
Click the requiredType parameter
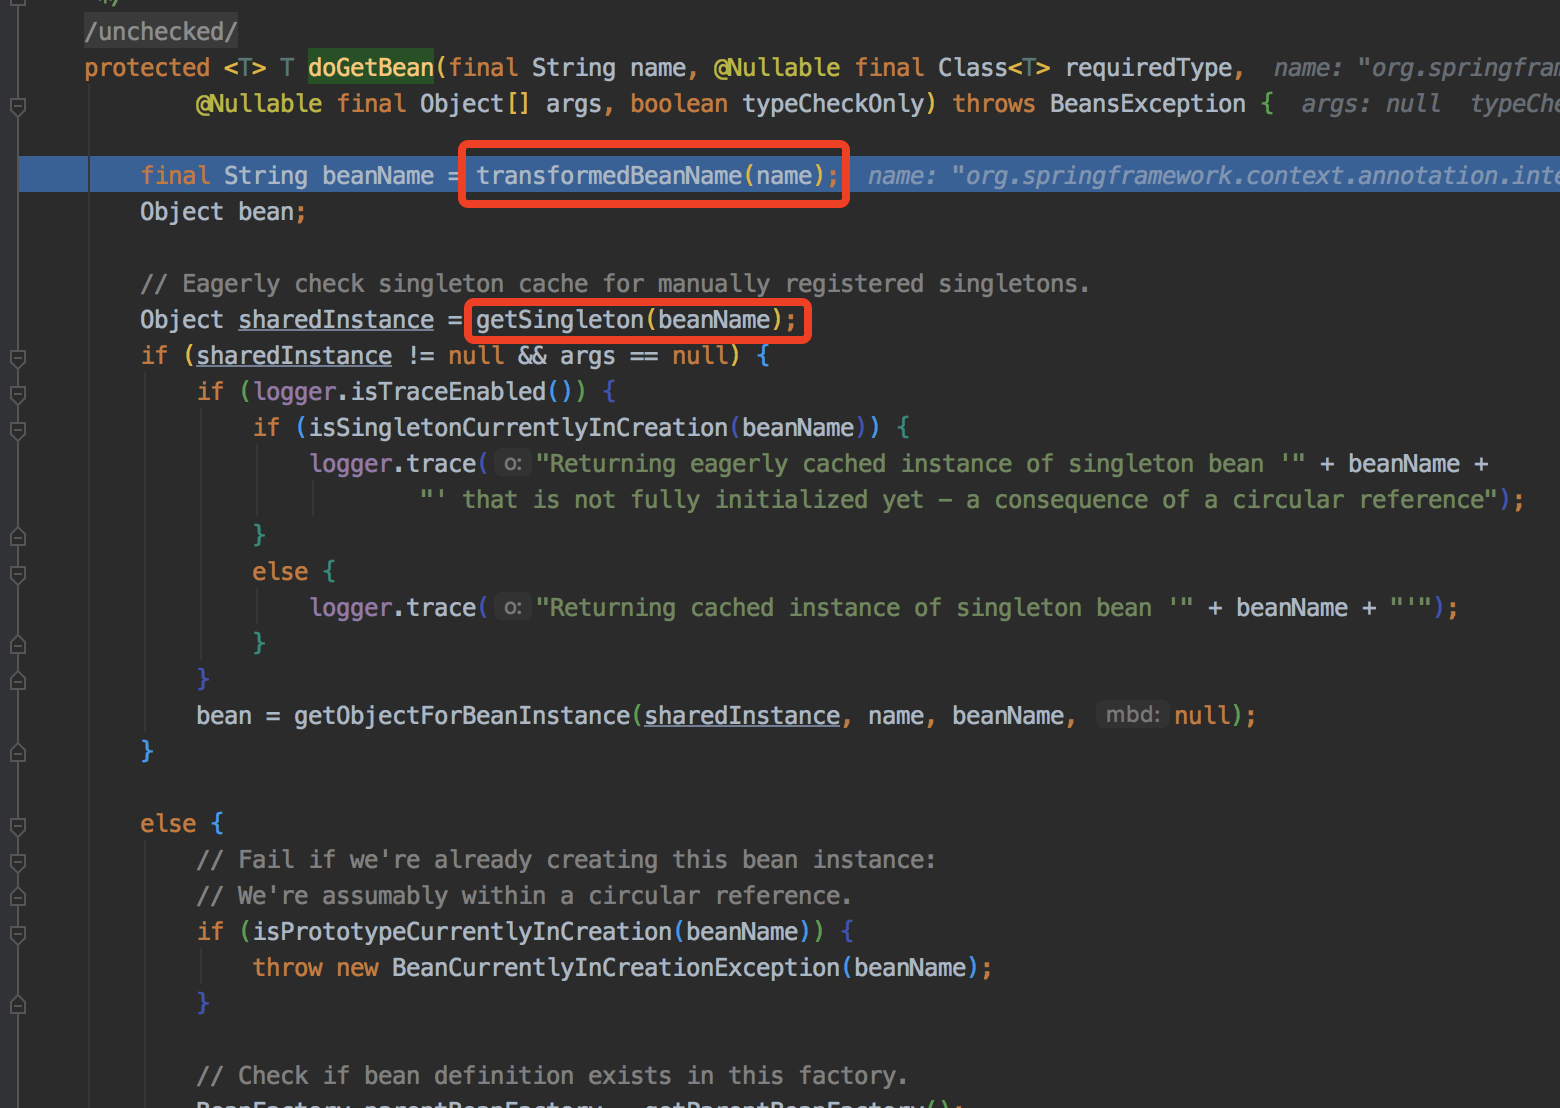pos(1148,67)
